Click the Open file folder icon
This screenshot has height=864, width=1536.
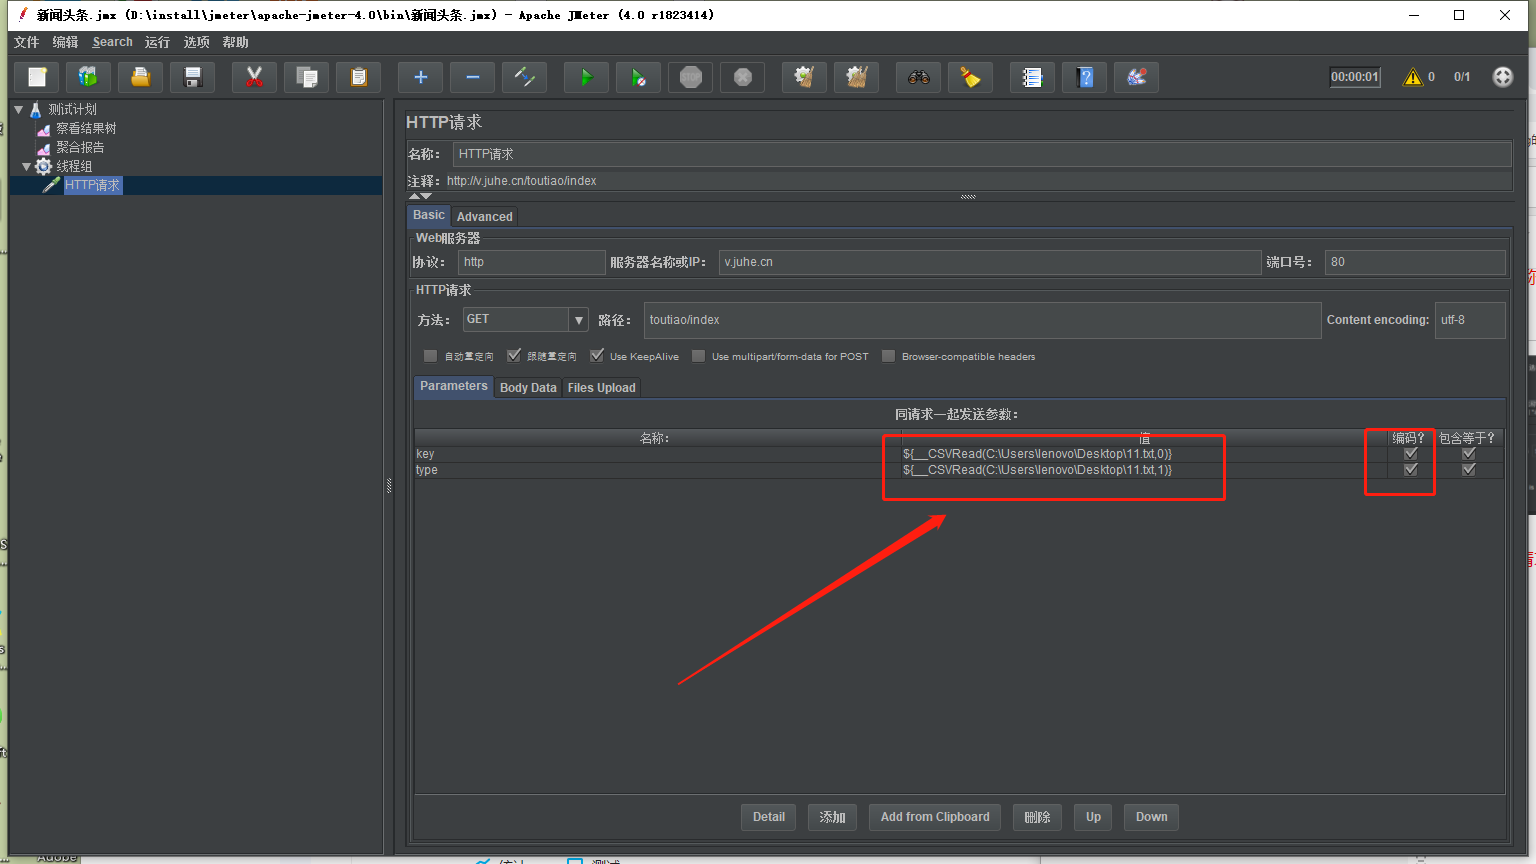(x=140, y=77)
